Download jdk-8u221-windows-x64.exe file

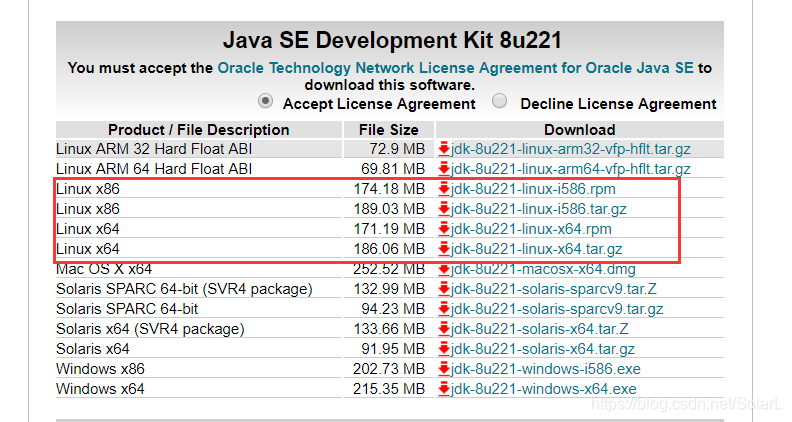tap(544, 389)
